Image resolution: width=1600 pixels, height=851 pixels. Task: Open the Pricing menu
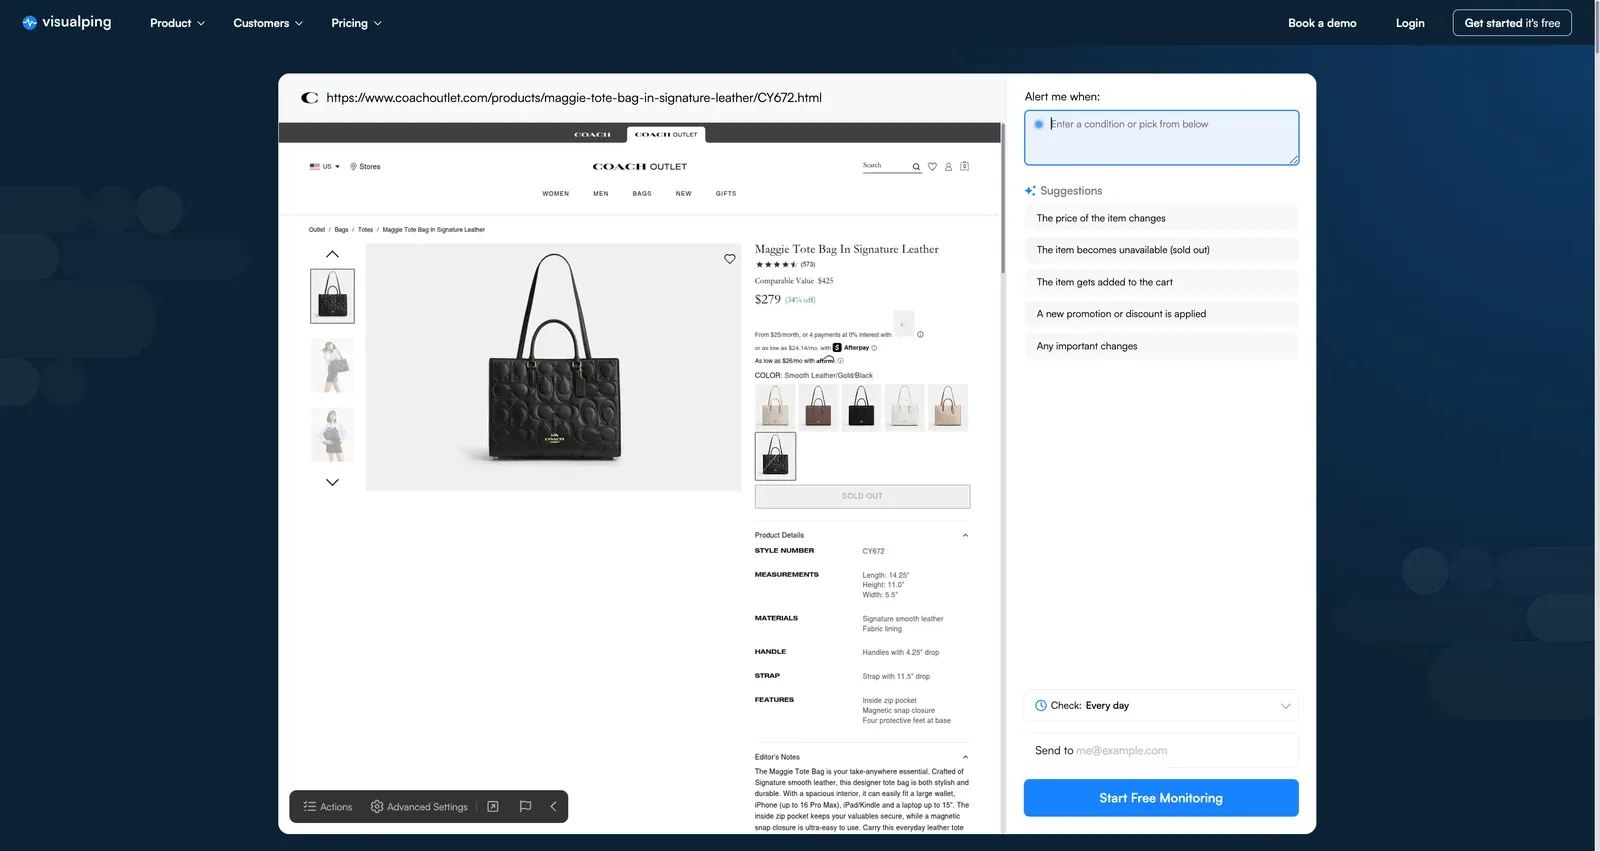click(x=356, y=23)
